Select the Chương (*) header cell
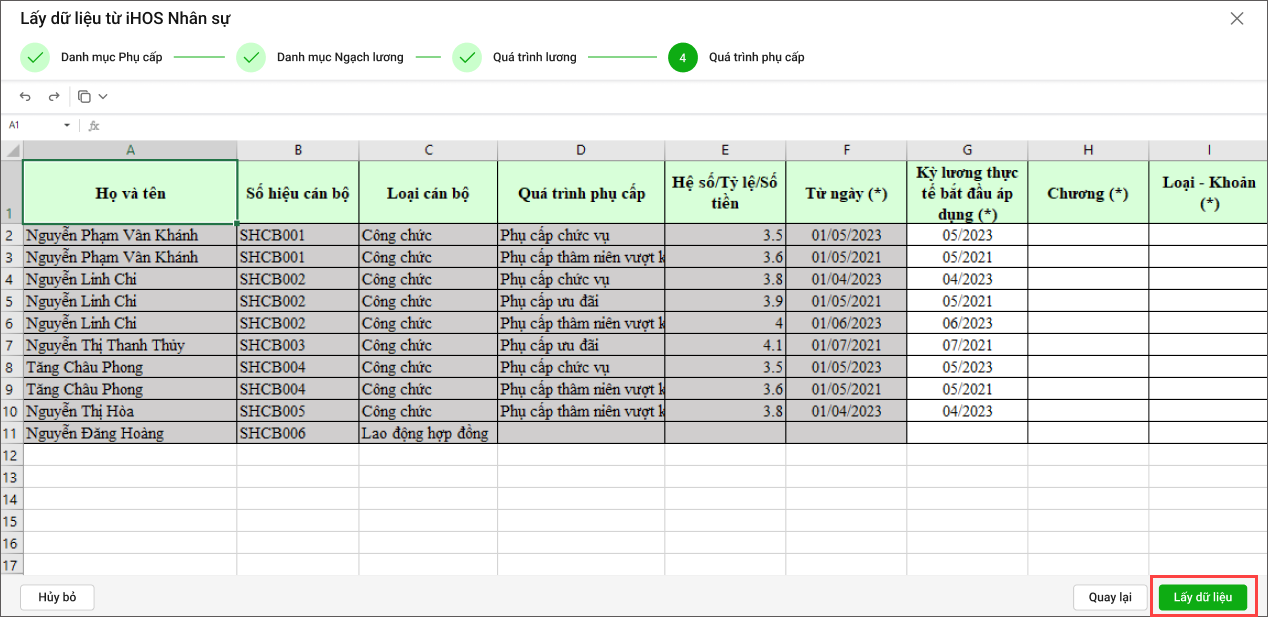The height and width of the screenshot is (617, 1268). pyautogui.click(x=1087, y=193)
